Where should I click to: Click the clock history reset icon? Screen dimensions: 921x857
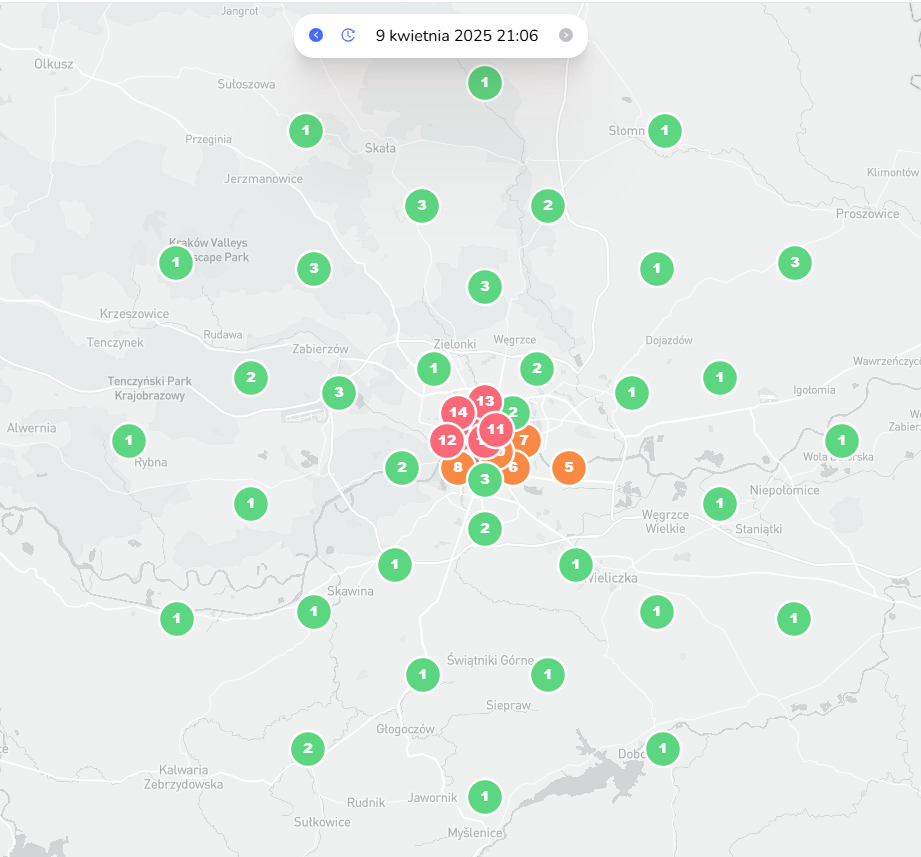(x=348, y=35)
